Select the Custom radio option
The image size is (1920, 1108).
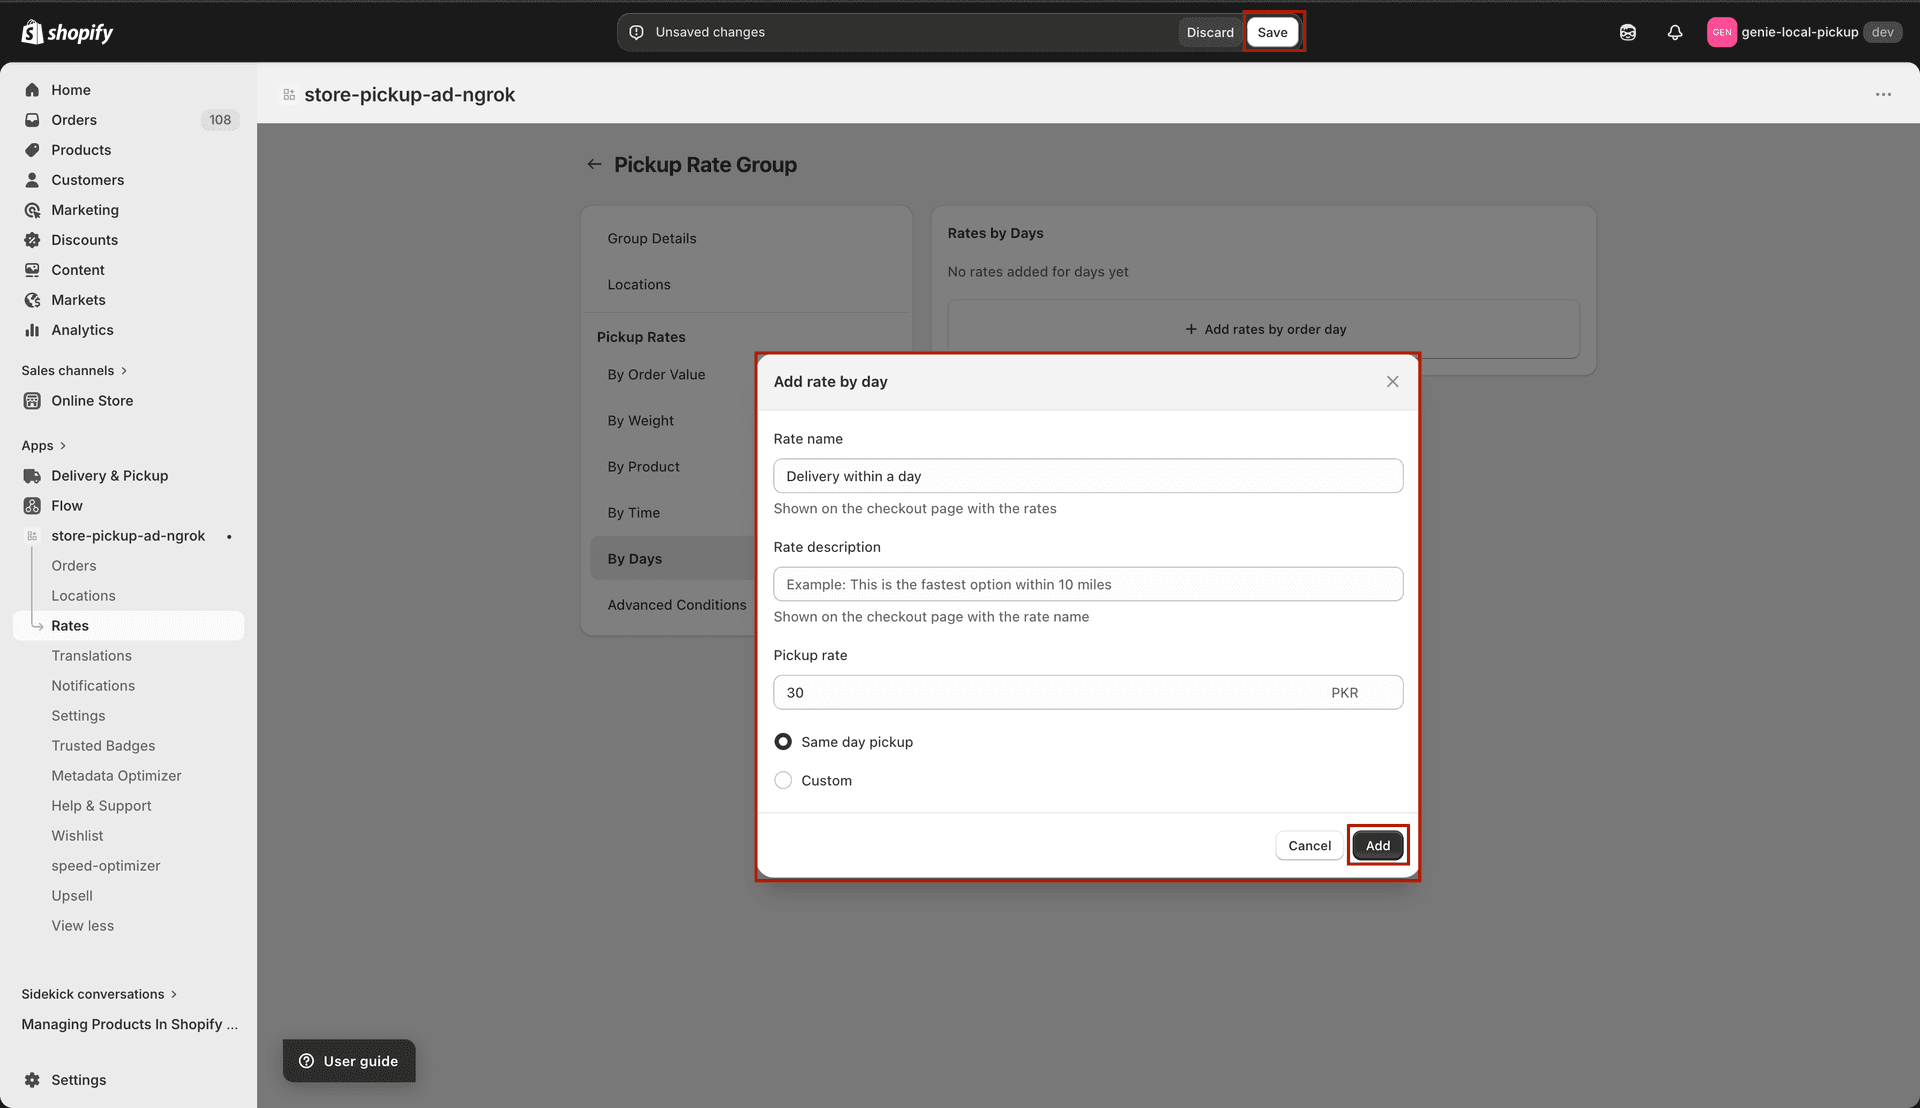coord(783,781)
